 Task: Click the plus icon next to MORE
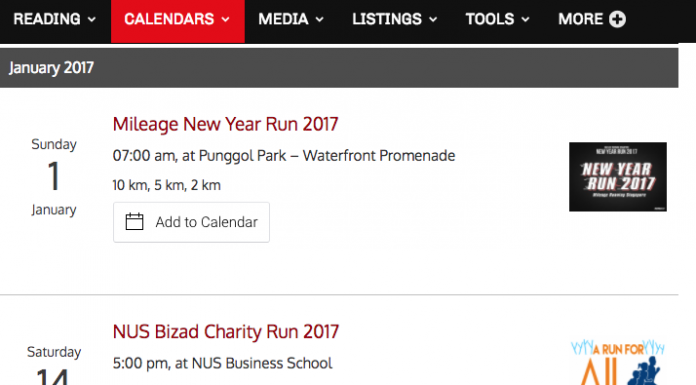[x=617, y=19]
